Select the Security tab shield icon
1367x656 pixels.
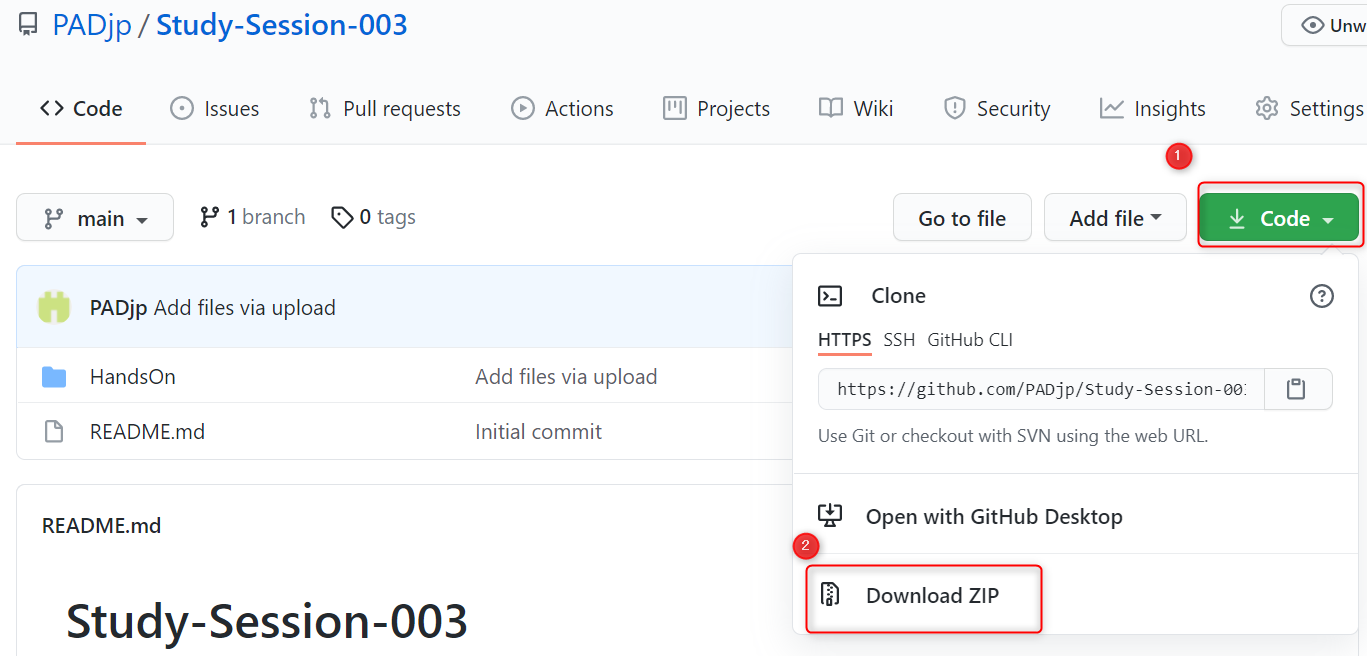pos(954,108)
